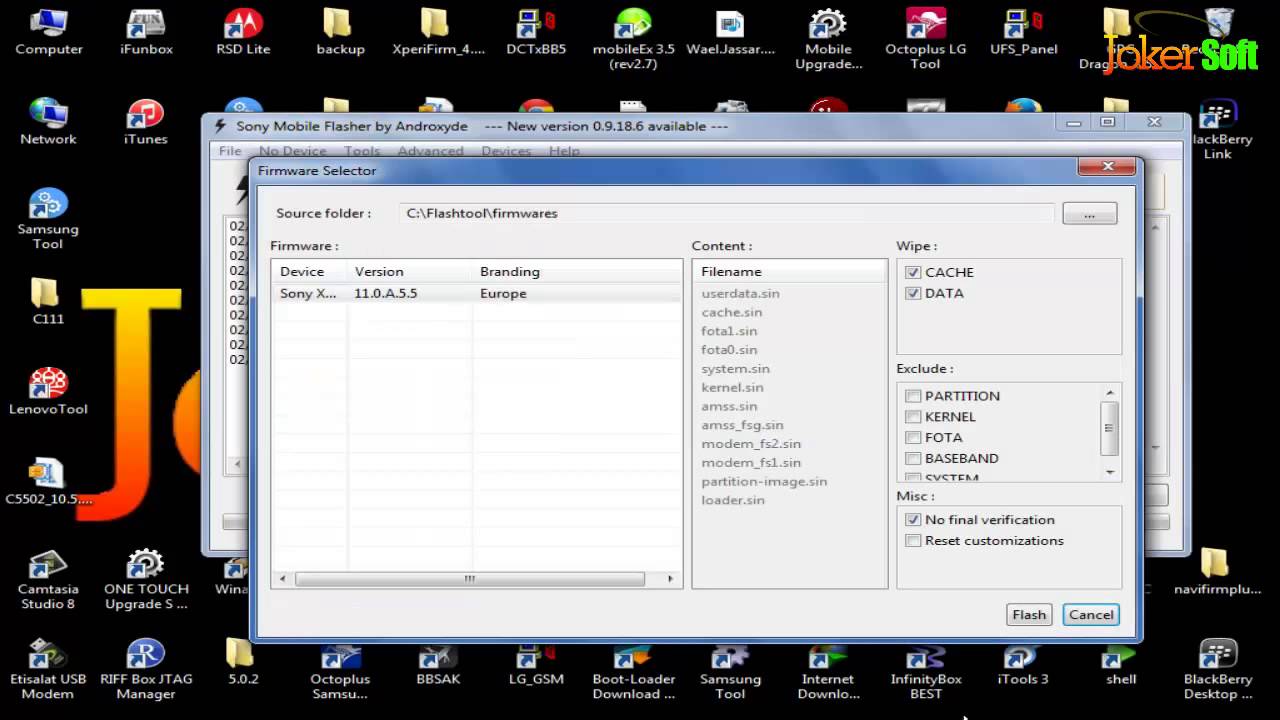Launch Mobile Upgrade desktop shortcut
1280x720 pixels.
[x=828, y=38]
